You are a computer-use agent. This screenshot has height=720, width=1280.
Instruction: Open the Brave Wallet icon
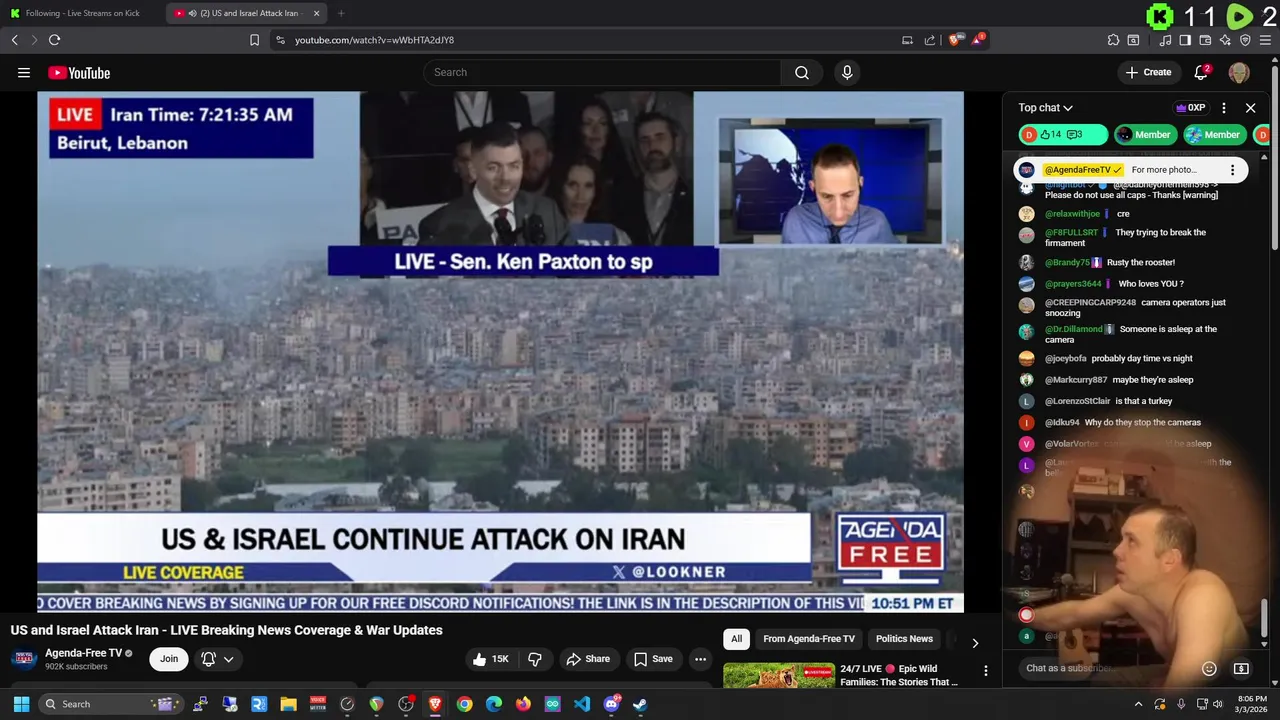click(x=1205, y=40)
